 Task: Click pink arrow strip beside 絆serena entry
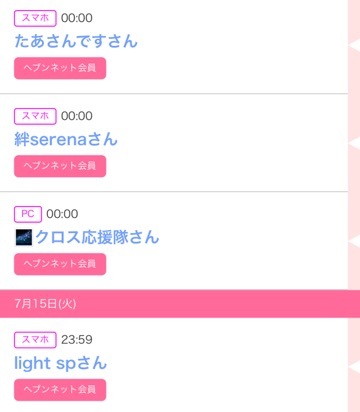pos(354,143)
